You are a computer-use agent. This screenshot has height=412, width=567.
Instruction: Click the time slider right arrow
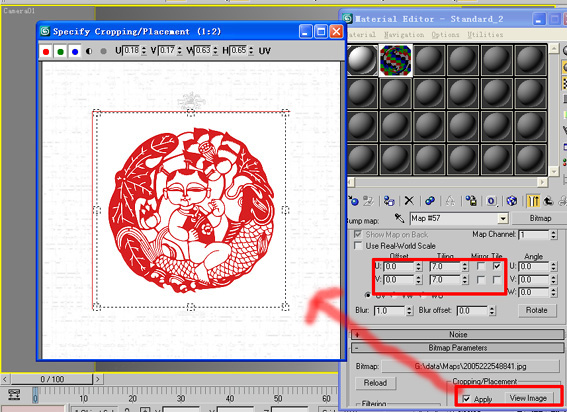(x=98, y=379)
